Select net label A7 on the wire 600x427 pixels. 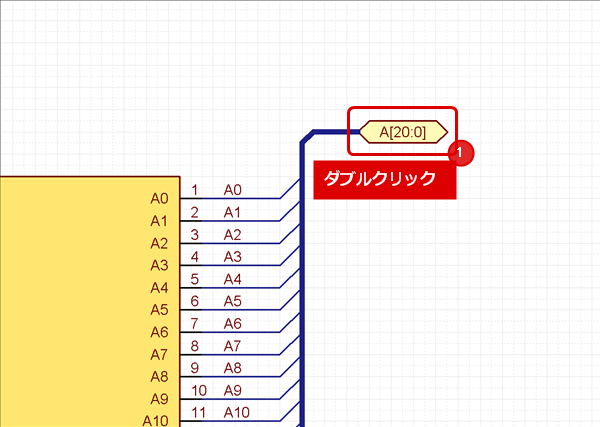(232, 346)
